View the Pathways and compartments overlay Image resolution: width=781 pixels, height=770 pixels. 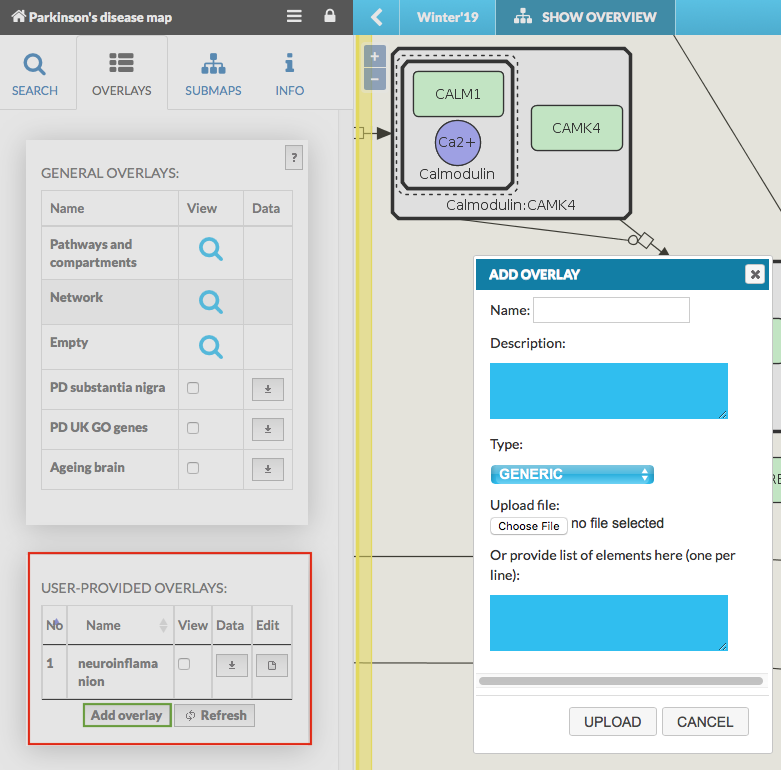pos(210,249)
